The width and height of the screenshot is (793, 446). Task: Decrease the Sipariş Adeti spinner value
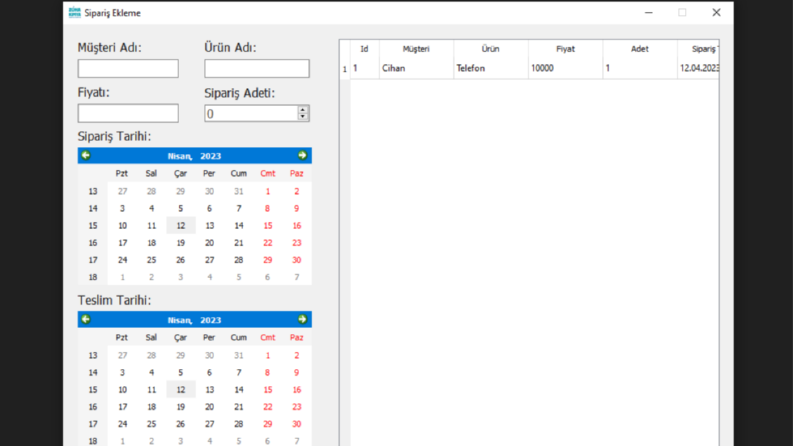[x=302, y=117]
